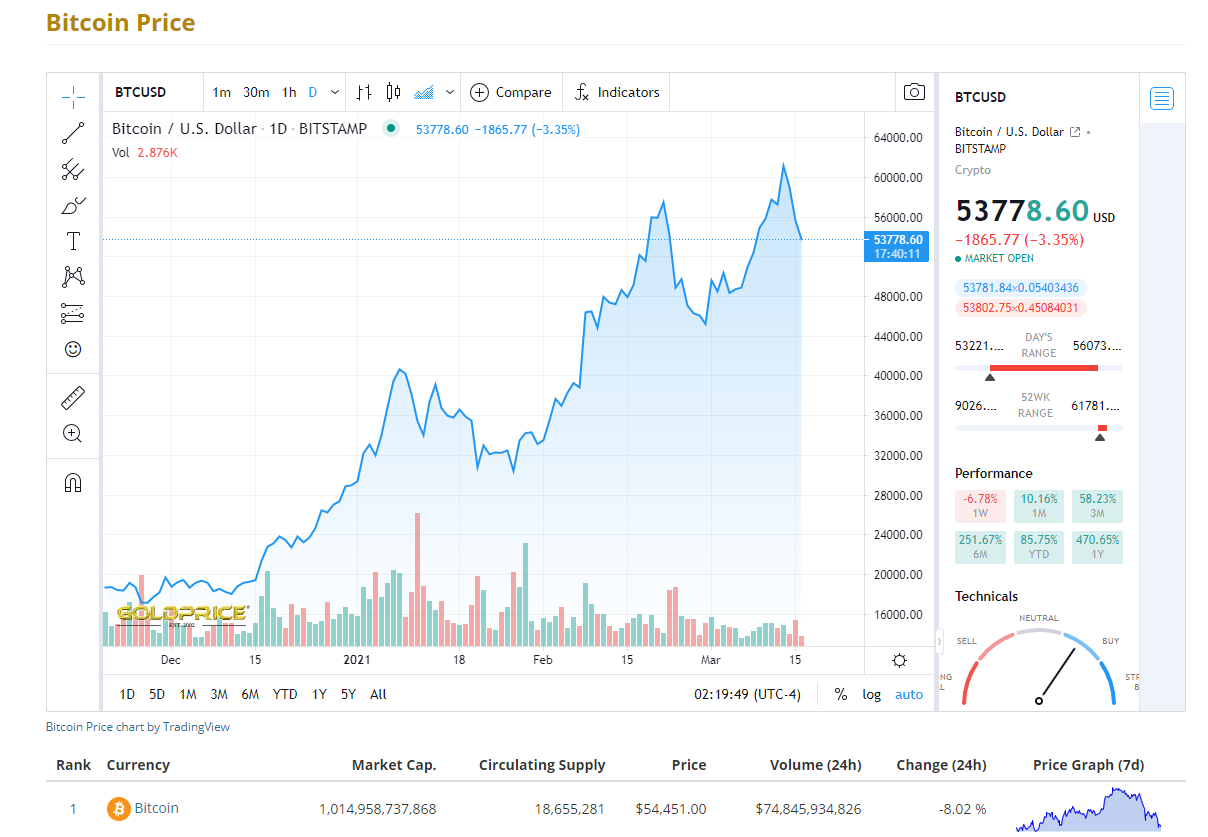Click the BTCUSD symbol search field
1208x837 pixels.
click(153, 92)
